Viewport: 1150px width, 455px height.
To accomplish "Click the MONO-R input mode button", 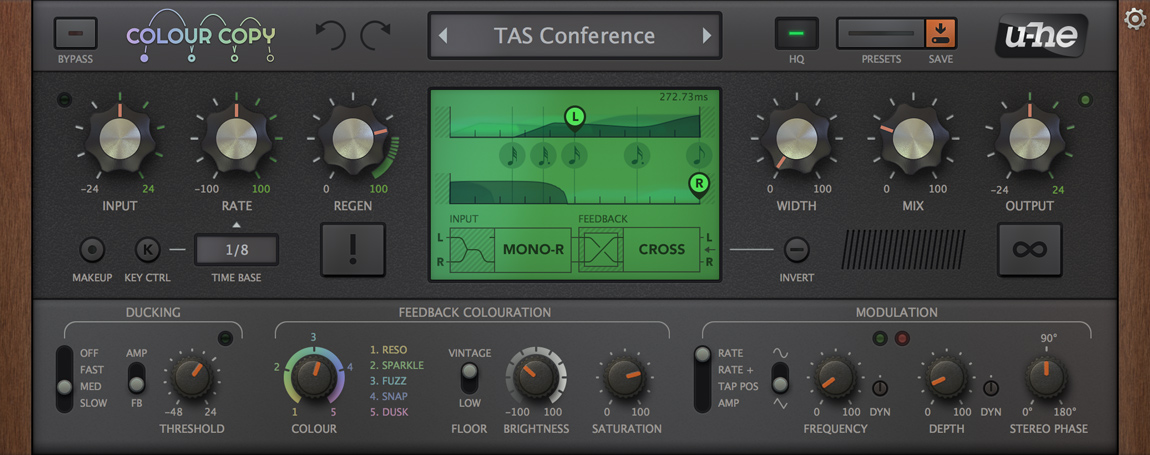I will click(x=532, y=250).
